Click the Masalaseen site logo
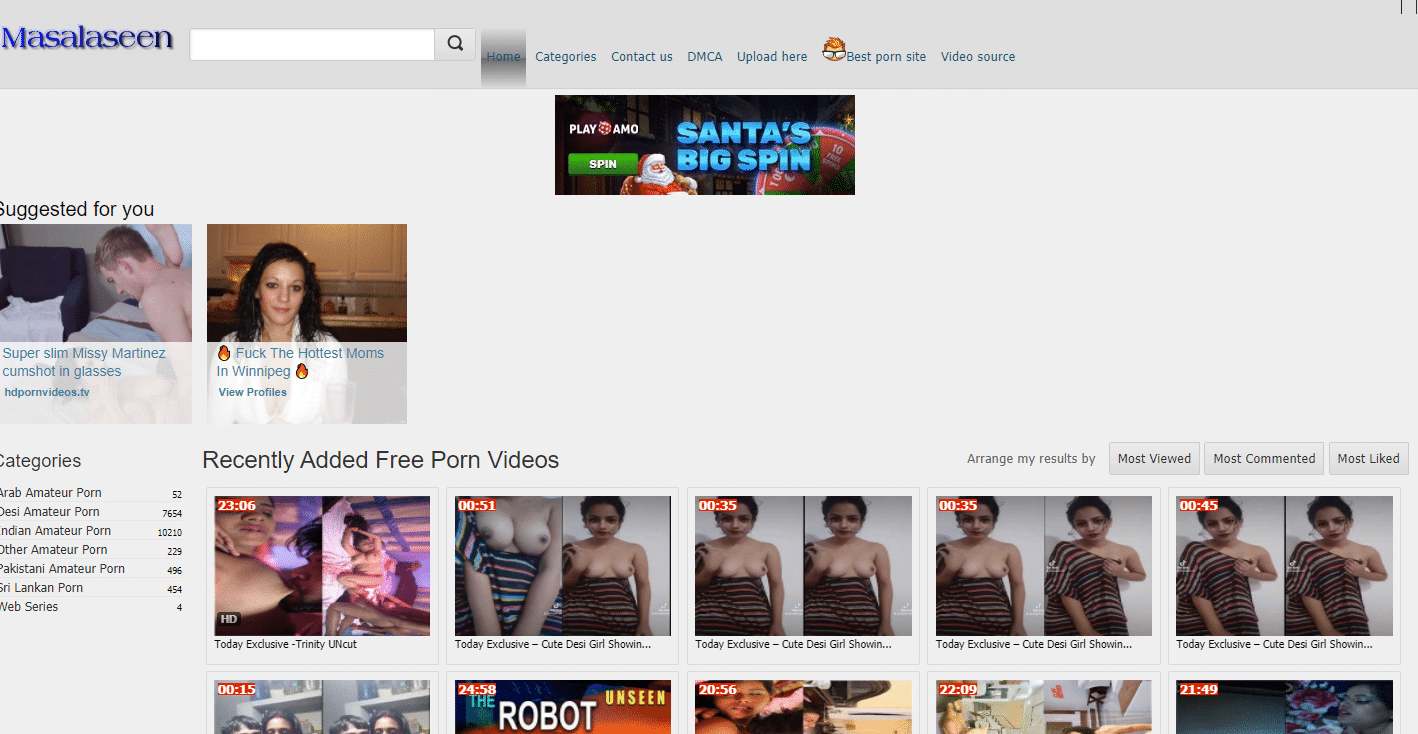This screenshot has height=734, width=1418. click(87, 39)
